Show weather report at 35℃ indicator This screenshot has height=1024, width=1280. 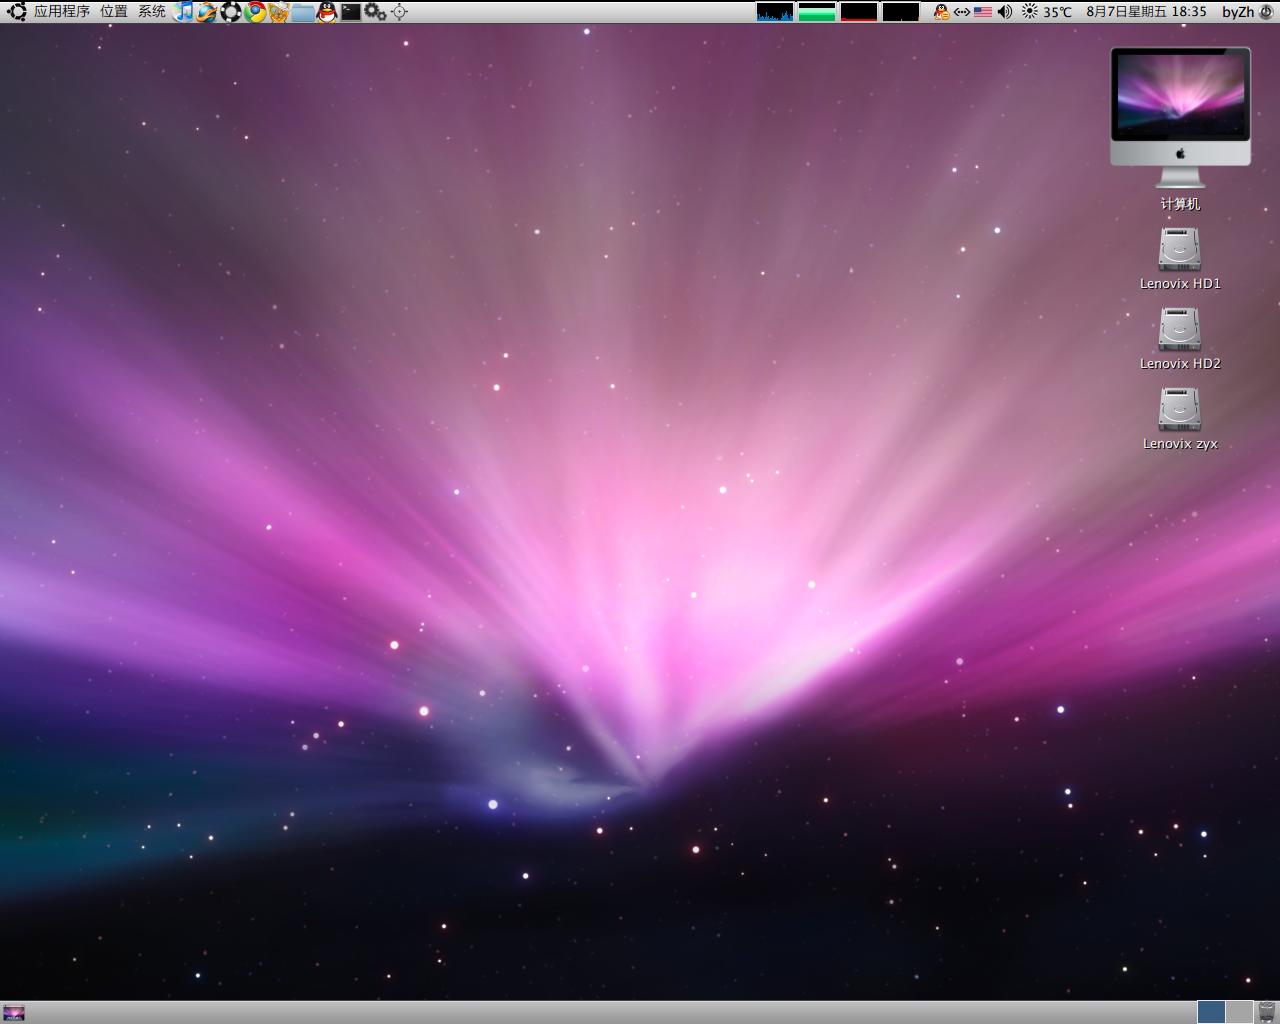pyautogui.click(x=1047, y=12)
